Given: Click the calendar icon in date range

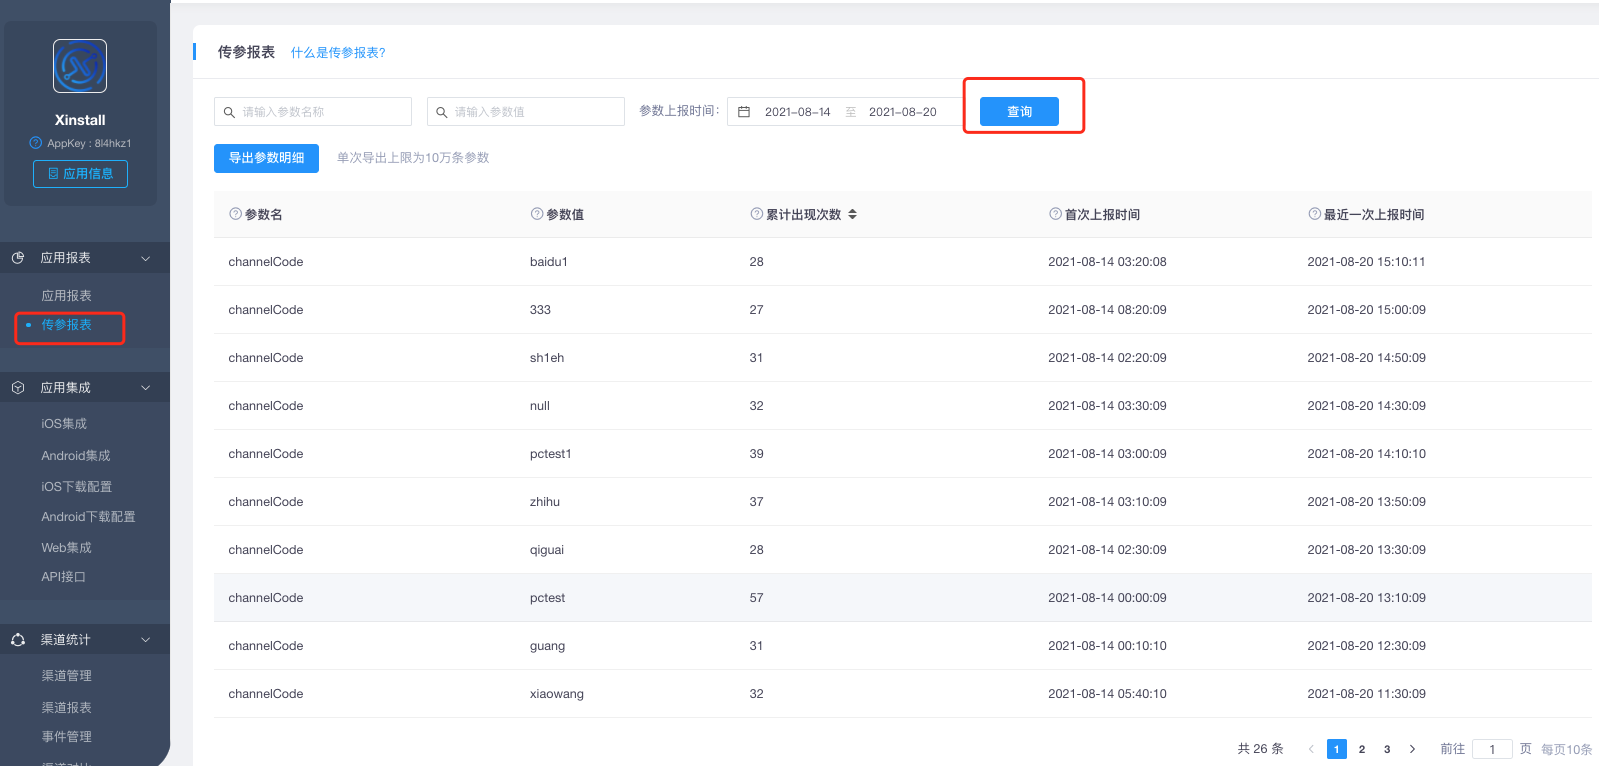Looking at the screenshot, I should 744,112.
